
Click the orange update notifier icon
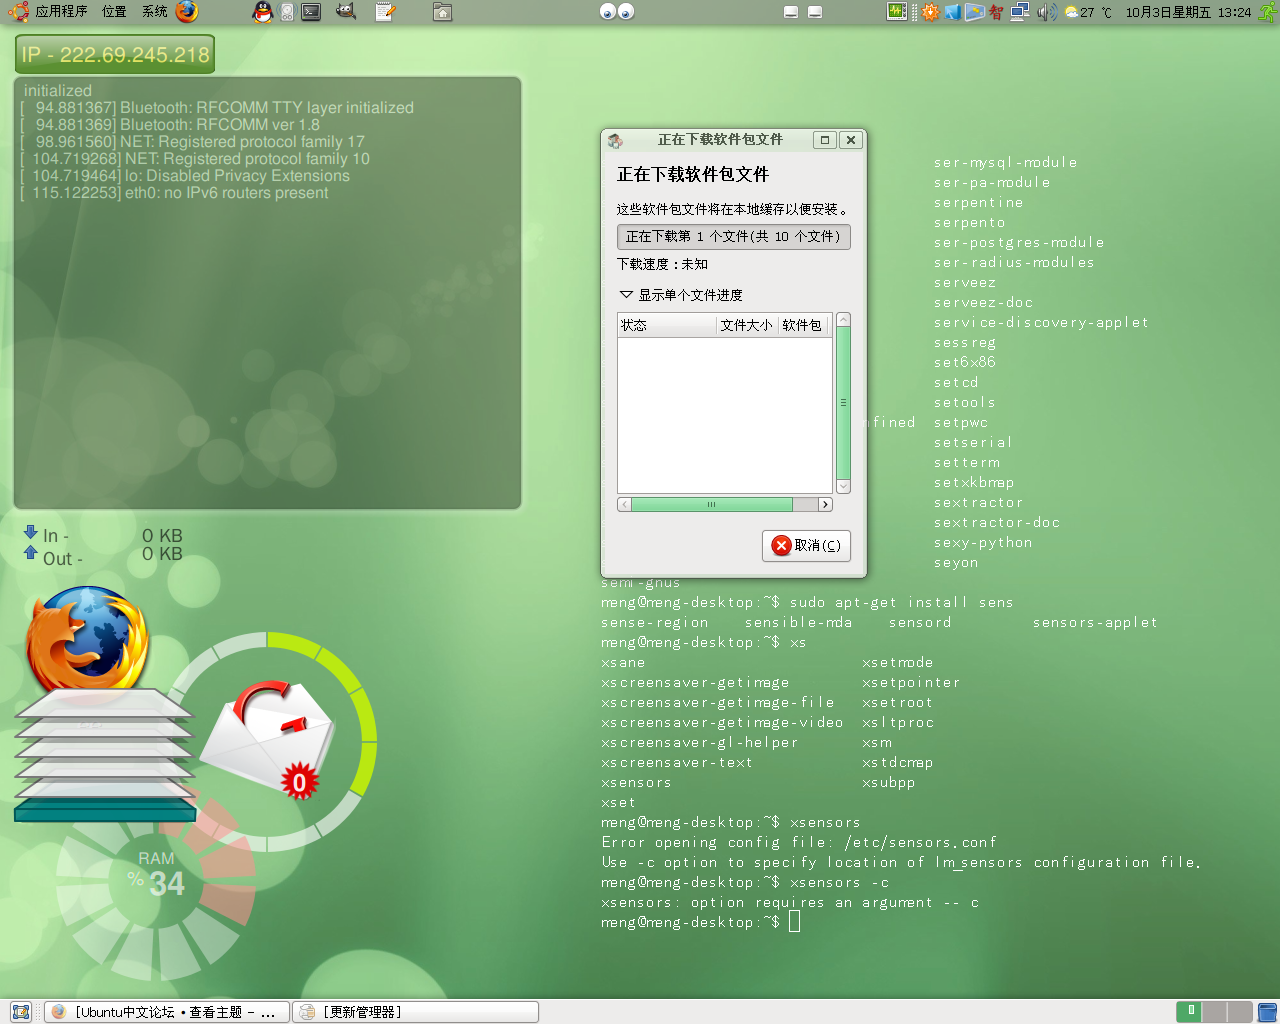931,12
